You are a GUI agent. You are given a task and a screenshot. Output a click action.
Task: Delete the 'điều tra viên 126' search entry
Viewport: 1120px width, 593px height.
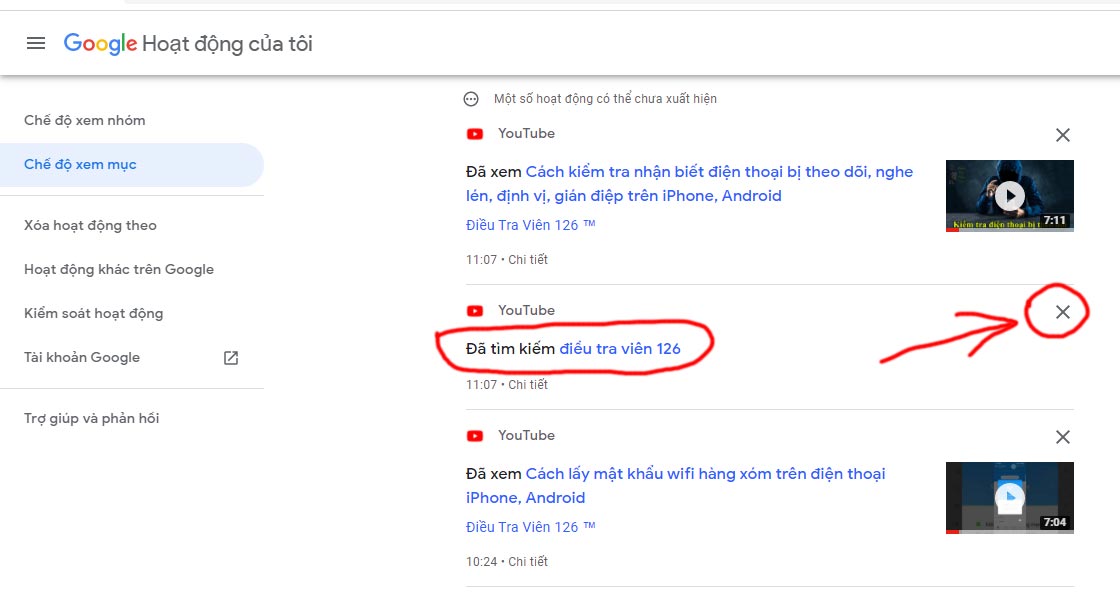point(1063,312)
